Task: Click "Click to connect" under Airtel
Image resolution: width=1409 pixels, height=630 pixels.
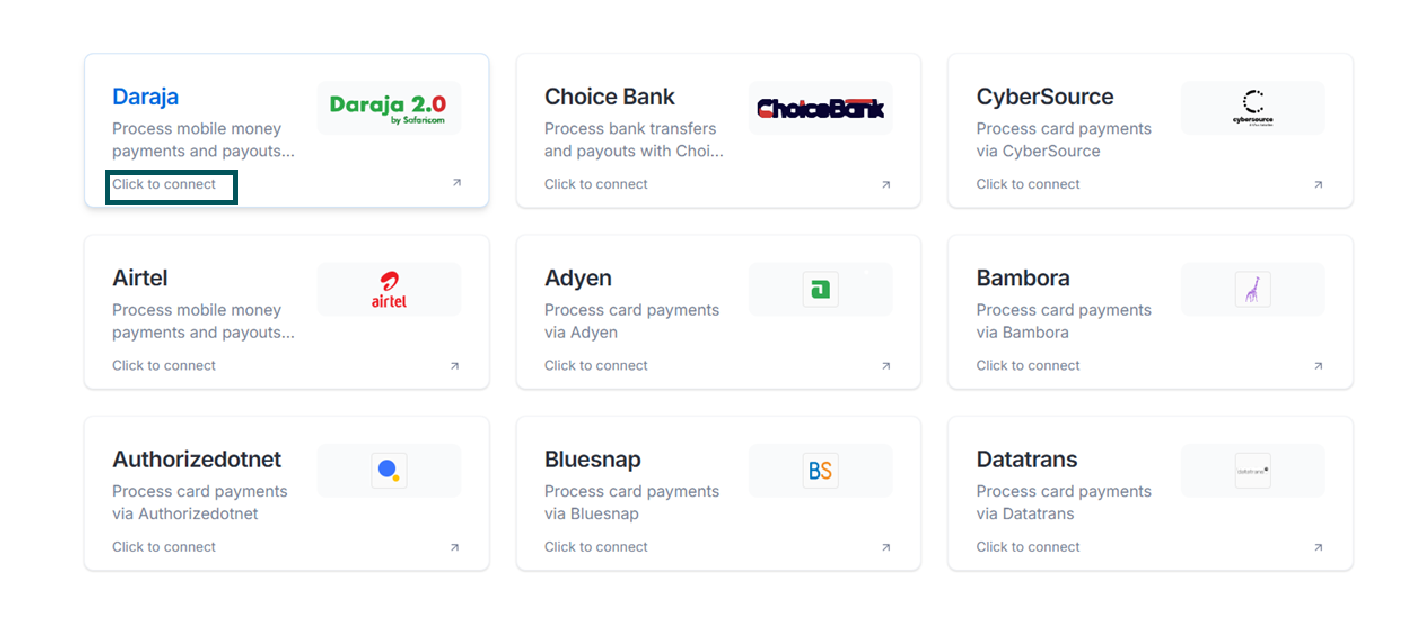Action: 164,366
